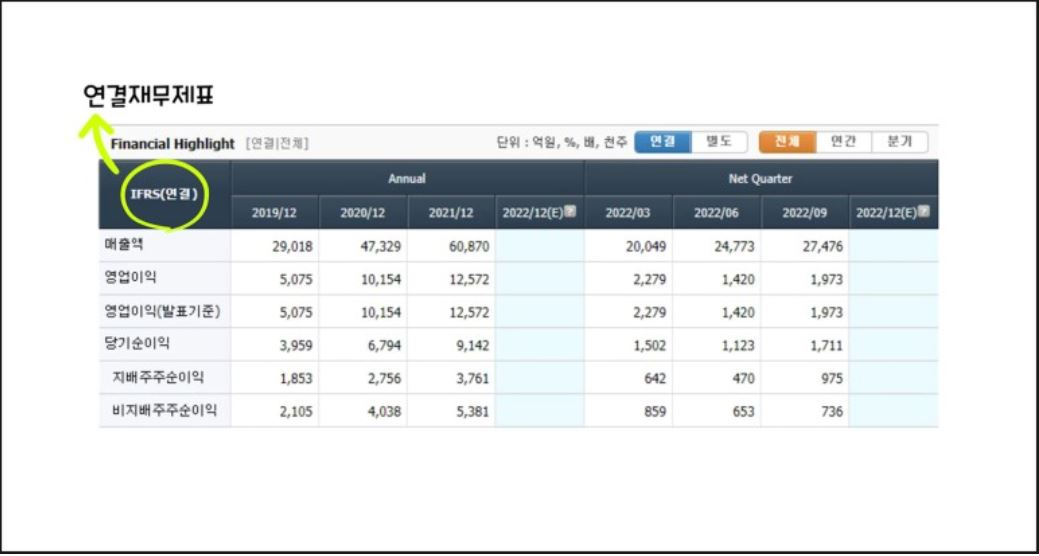This screenshot has width=1039, height=556.
Task: Click the Financial Highlight title
Action: point(172,144)
